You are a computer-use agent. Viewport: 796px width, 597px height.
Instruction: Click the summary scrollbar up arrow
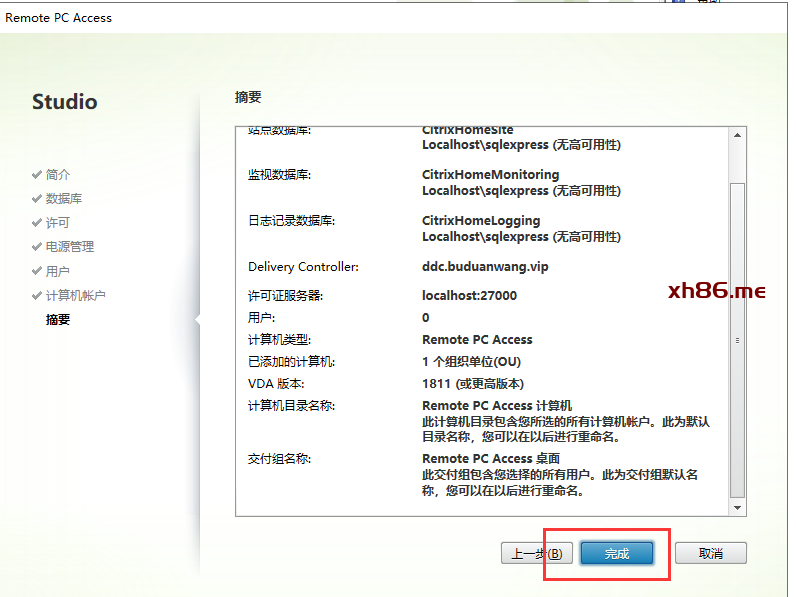click(738, 135)
